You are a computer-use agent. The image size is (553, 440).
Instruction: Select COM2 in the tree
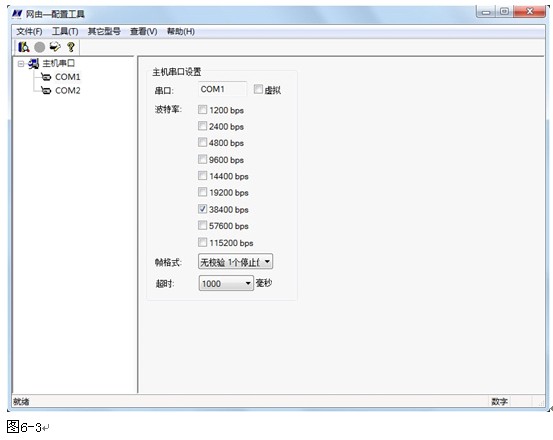pyautogui.click(x=68, y=91)
